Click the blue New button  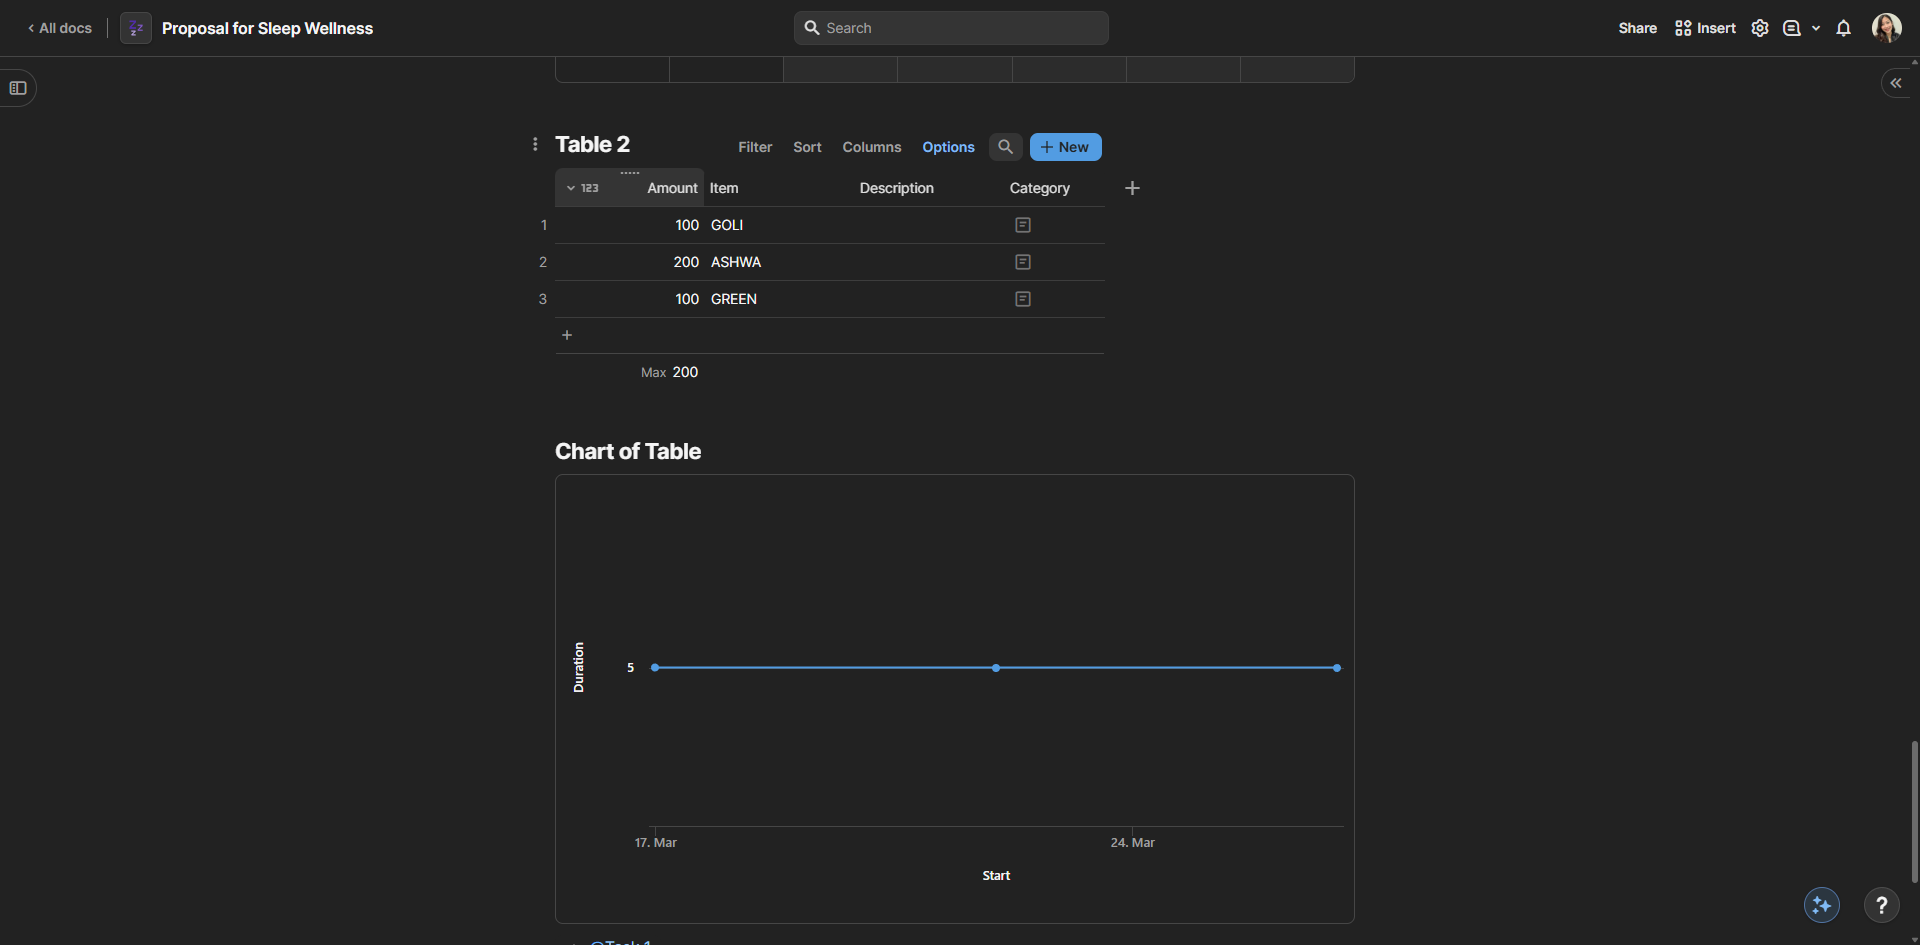tap(1065, 147)
